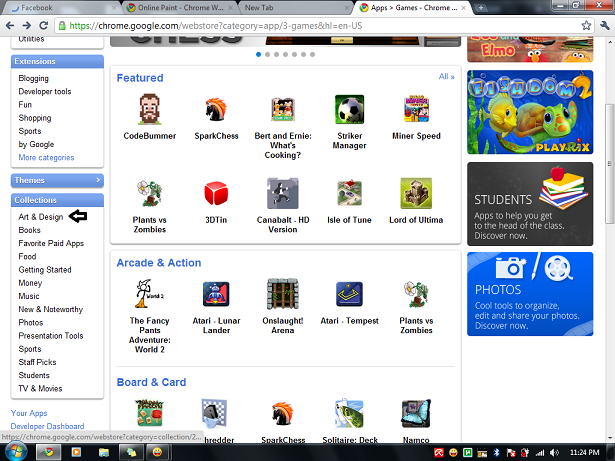Open Shredder chess icon in Board & Card

click(215, 414)
